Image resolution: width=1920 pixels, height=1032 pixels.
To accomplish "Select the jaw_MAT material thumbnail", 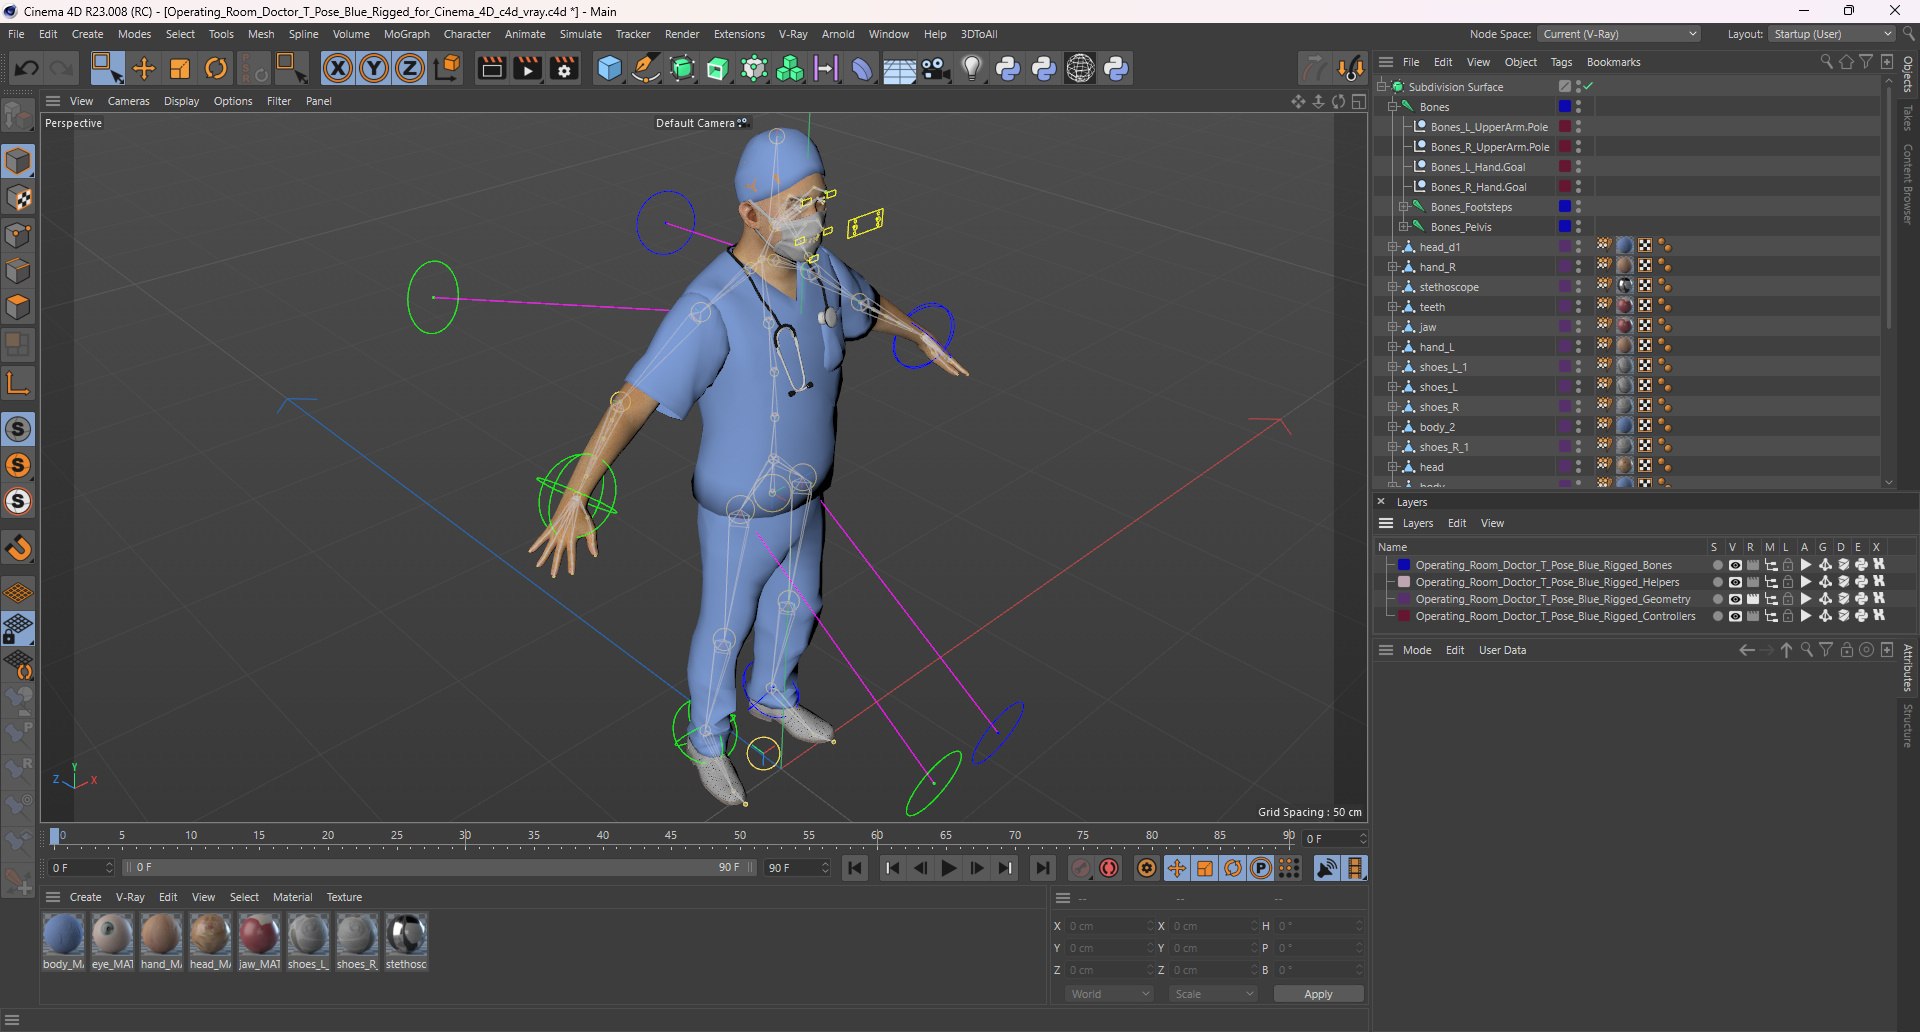I will pyautogui.click(x=259, y=935).
